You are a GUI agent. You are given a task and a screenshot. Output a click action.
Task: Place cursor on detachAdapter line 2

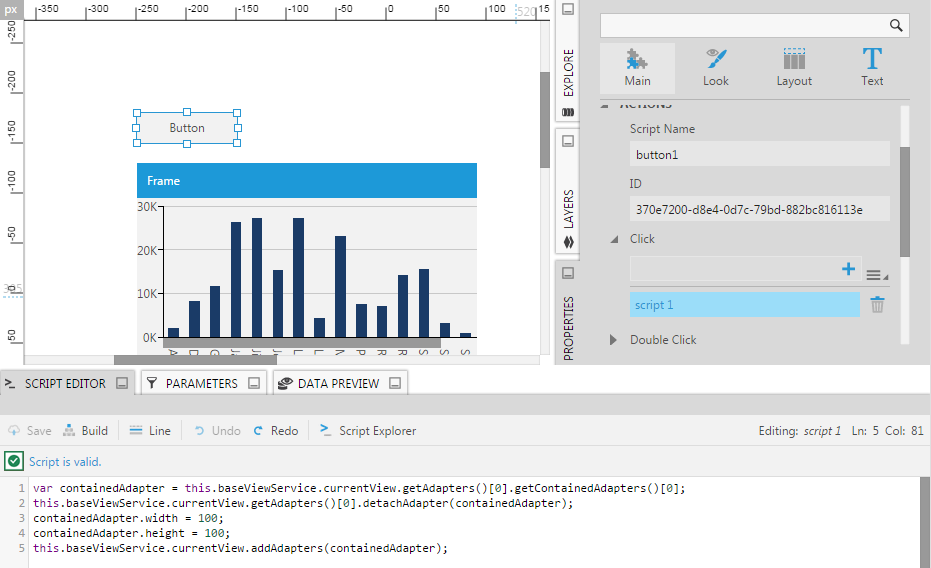click(303, 503)
